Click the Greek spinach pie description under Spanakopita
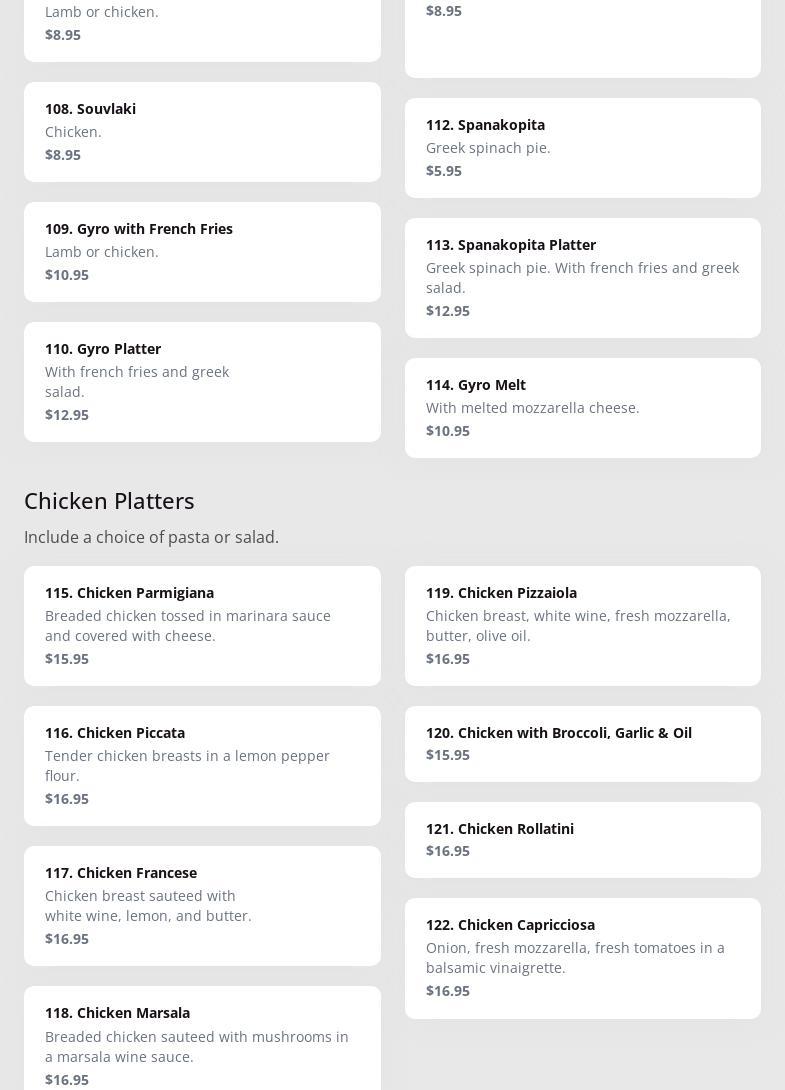The image size is (785, 1090). click(488, 147)
